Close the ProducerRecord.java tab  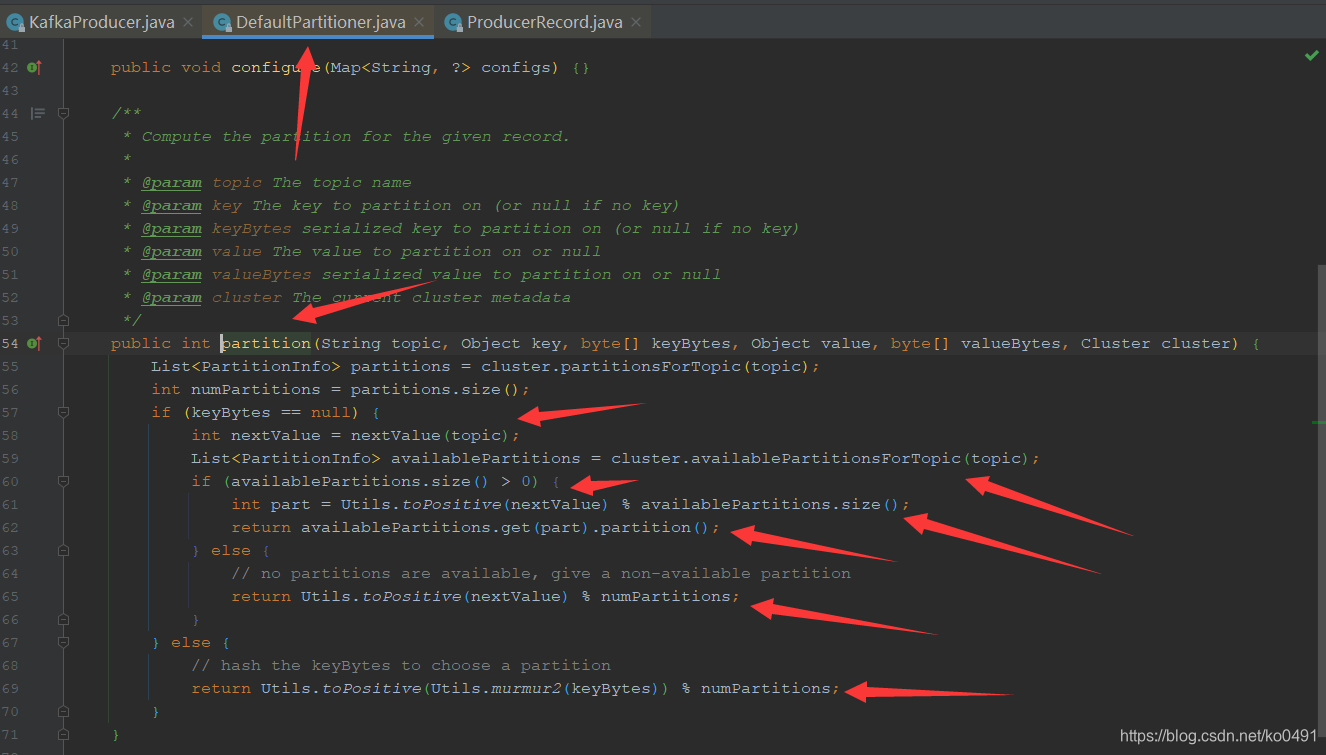[636, 22]
